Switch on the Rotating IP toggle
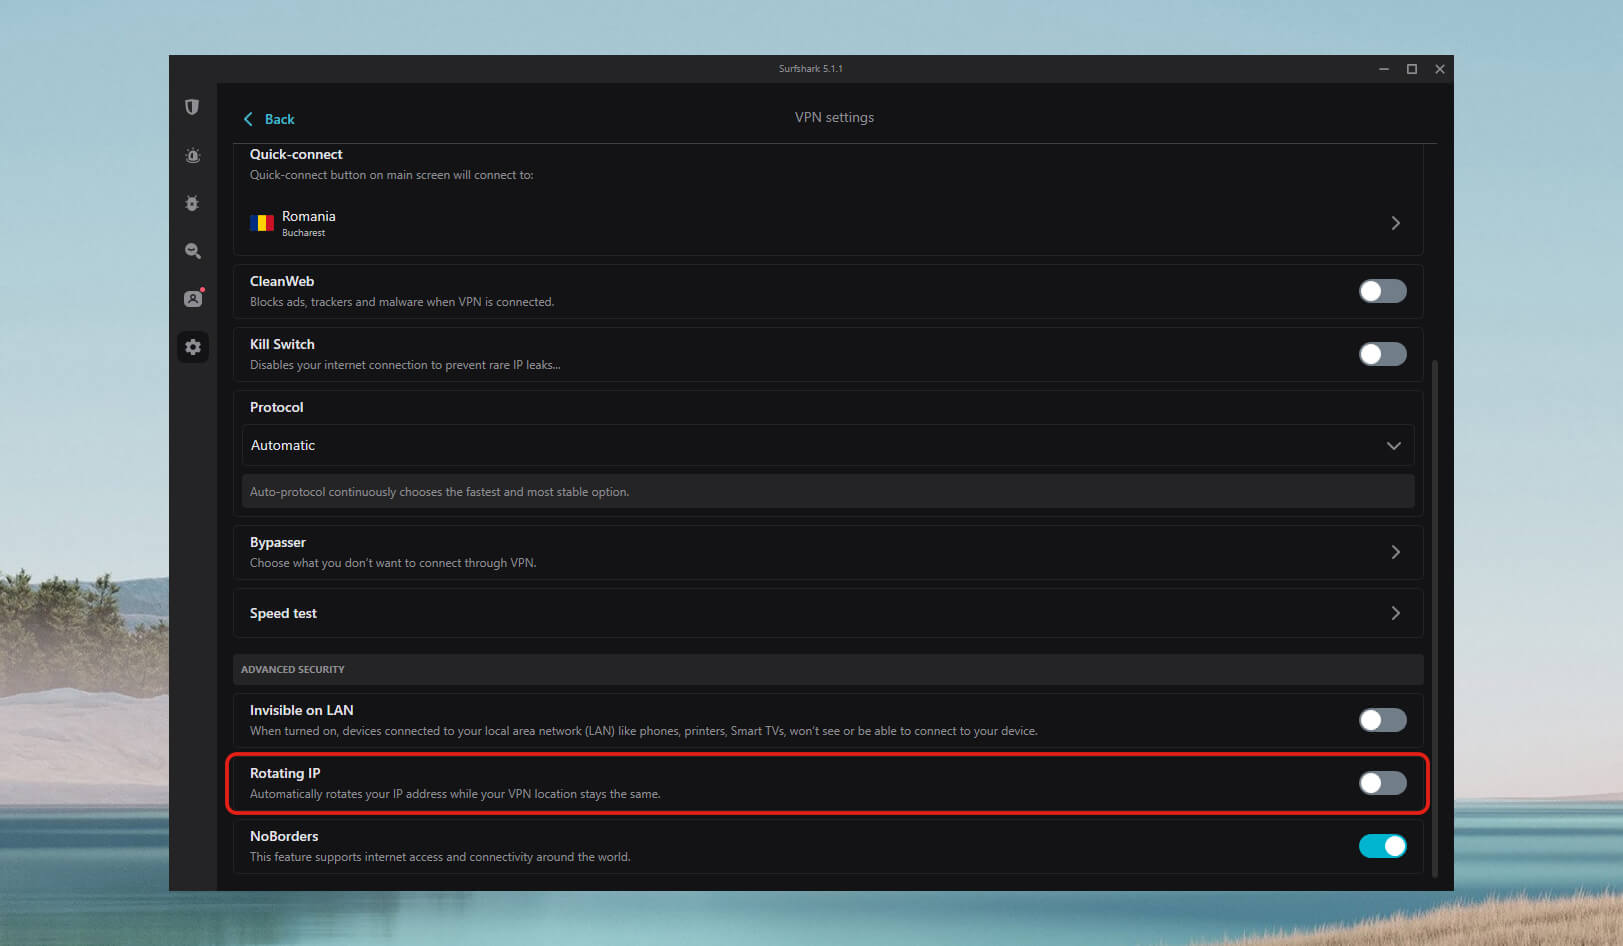 point(1382,783)
